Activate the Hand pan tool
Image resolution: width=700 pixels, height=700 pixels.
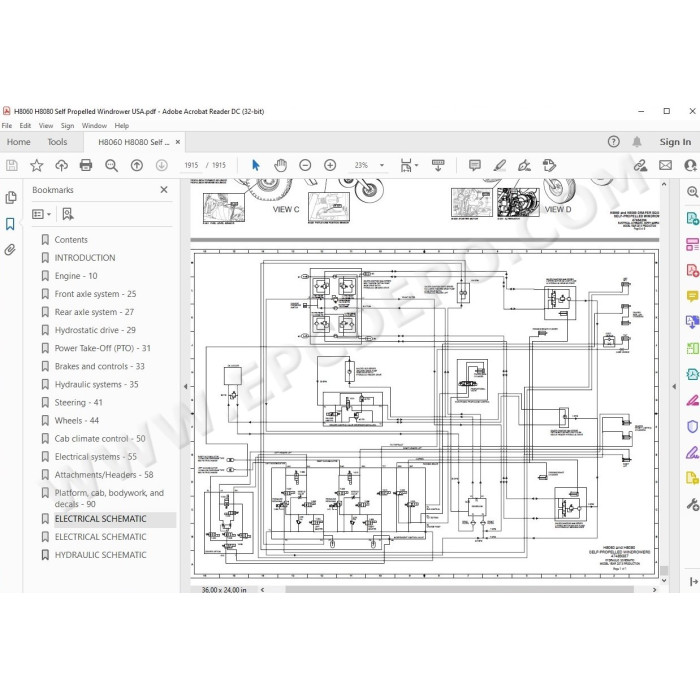(280, 165)
